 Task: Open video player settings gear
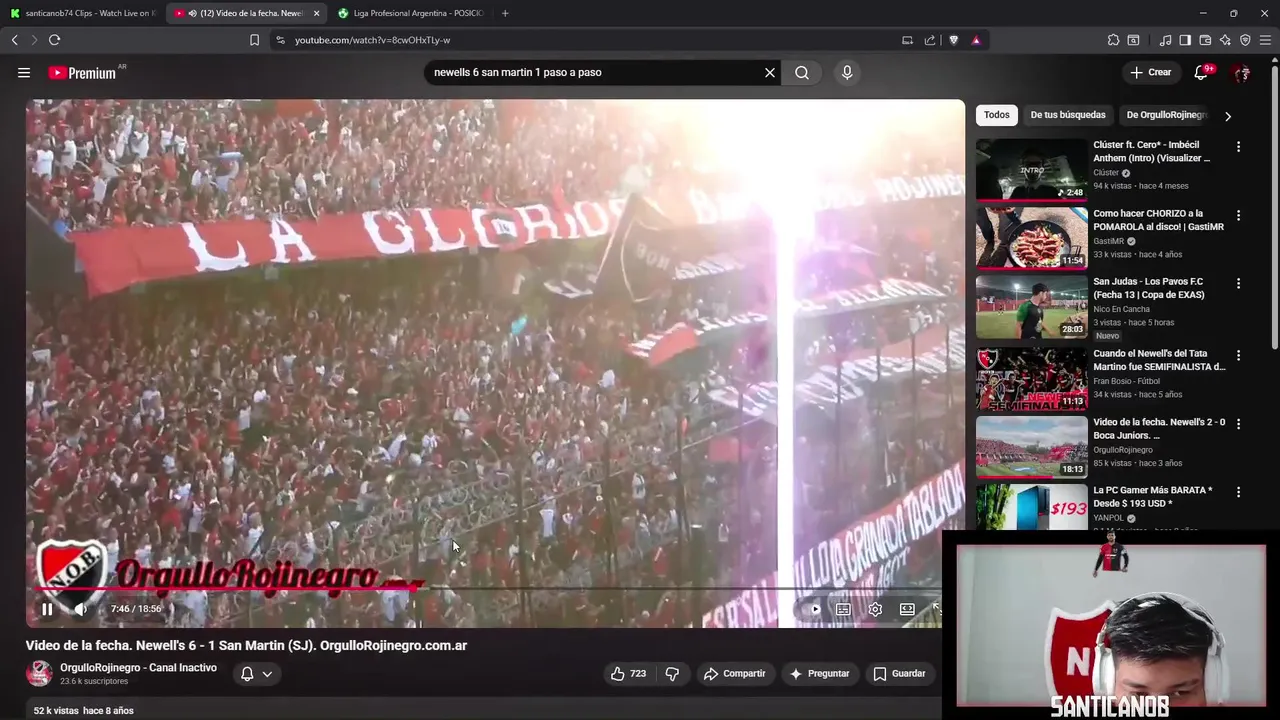point(875,609)
